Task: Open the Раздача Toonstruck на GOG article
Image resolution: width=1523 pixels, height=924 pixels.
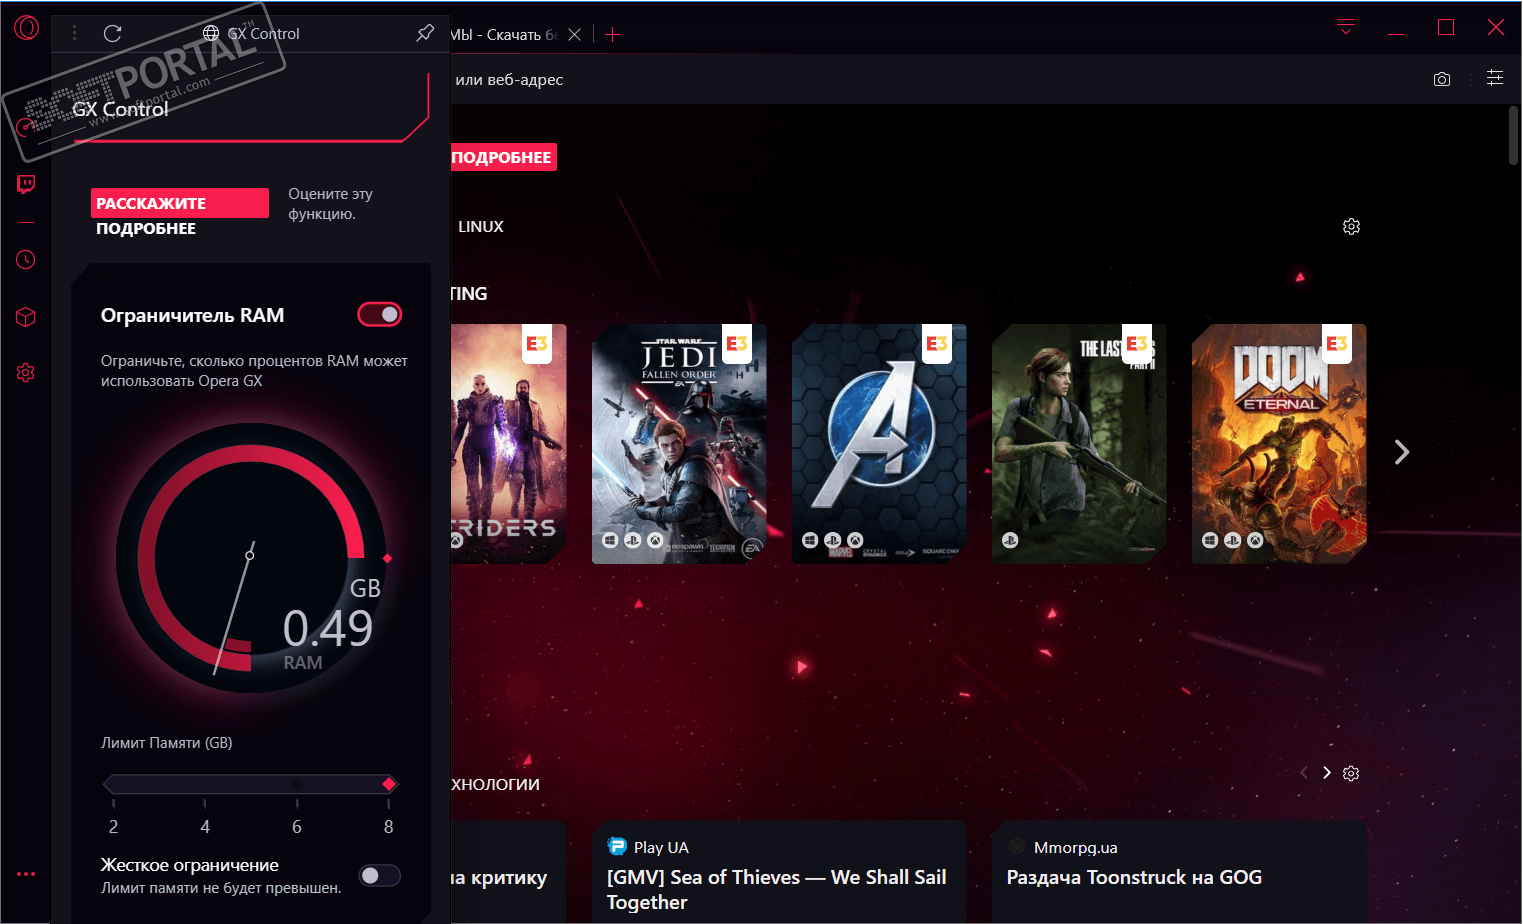Action: 1134,877
